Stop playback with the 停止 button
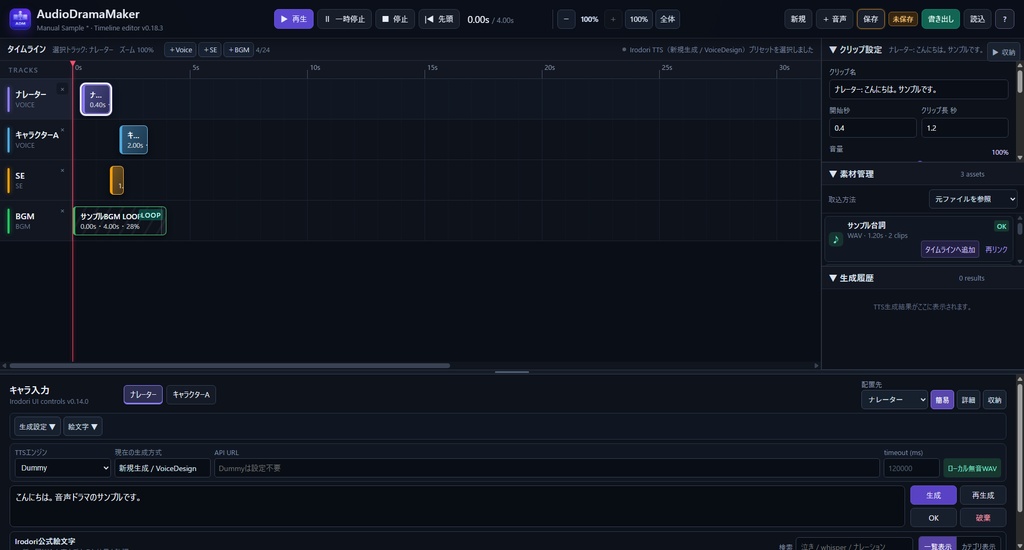The width and height of the screenshot is (1024, 550). click(394, 19)
